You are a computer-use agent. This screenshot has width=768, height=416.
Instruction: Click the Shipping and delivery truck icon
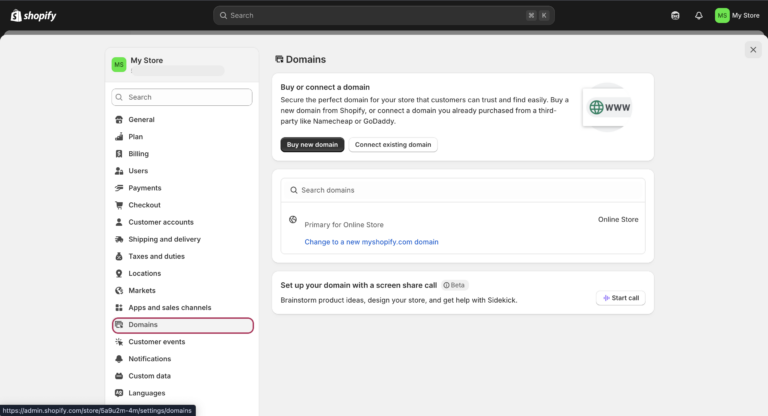pyautogui.click(x=119, y=239)
